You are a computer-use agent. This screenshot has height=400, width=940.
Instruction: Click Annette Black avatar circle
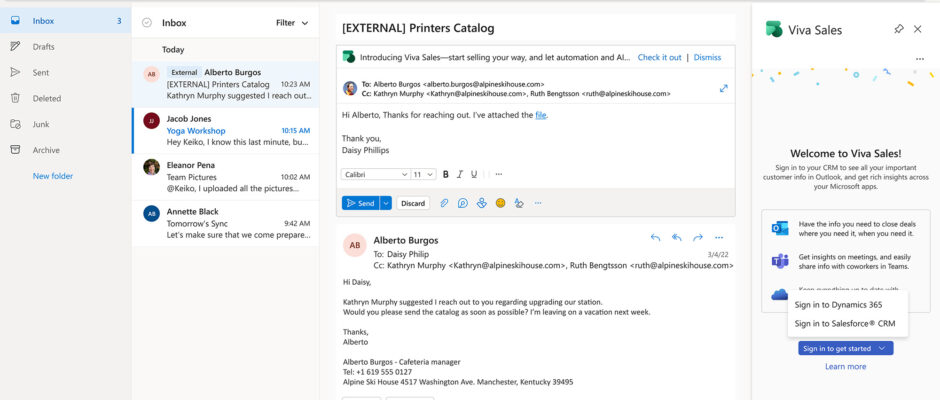pos(152,213)
